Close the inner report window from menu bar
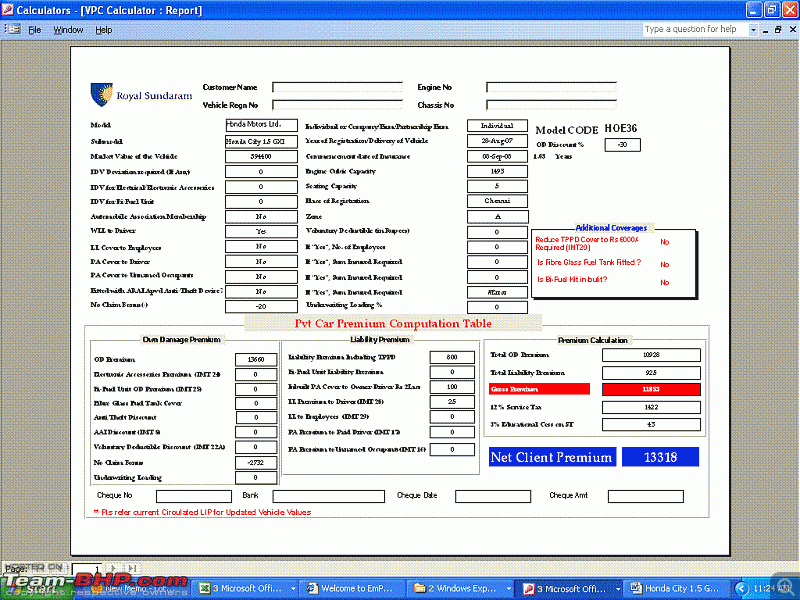Viewport: 800px width, 600px height. pyautogui.click(x=793, y=30)
